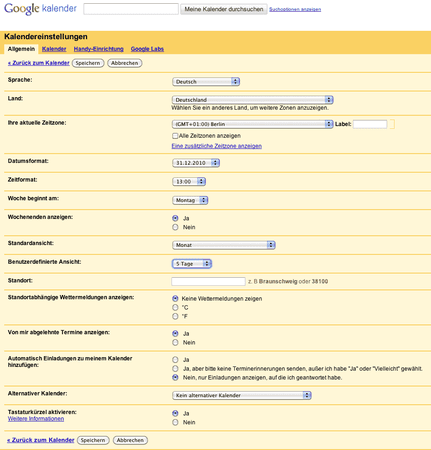Select °C weather unit radio button
Viewport: 431px width, 450px height.
pyautogui.click(x=175, y=307)
